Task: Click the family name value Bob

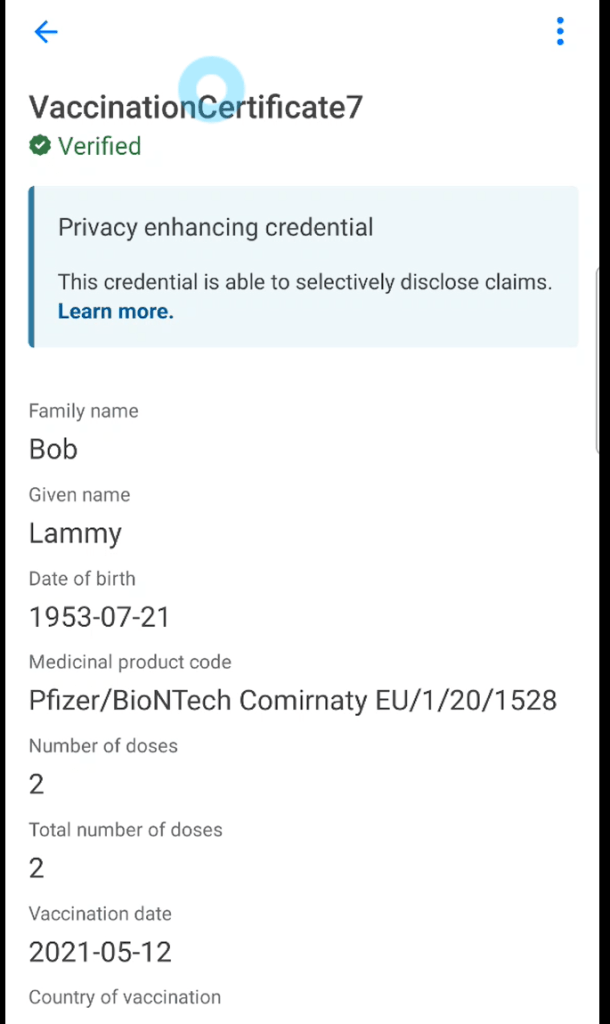Action: [x=53, y=449]
